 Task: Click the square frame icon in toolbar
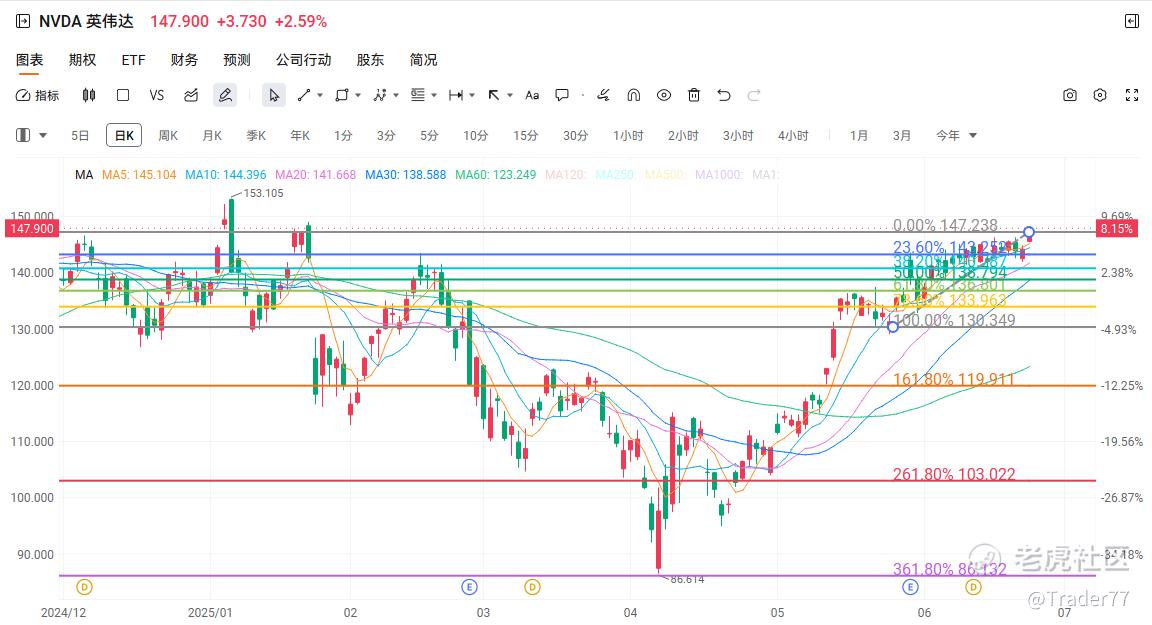(123, 95)
